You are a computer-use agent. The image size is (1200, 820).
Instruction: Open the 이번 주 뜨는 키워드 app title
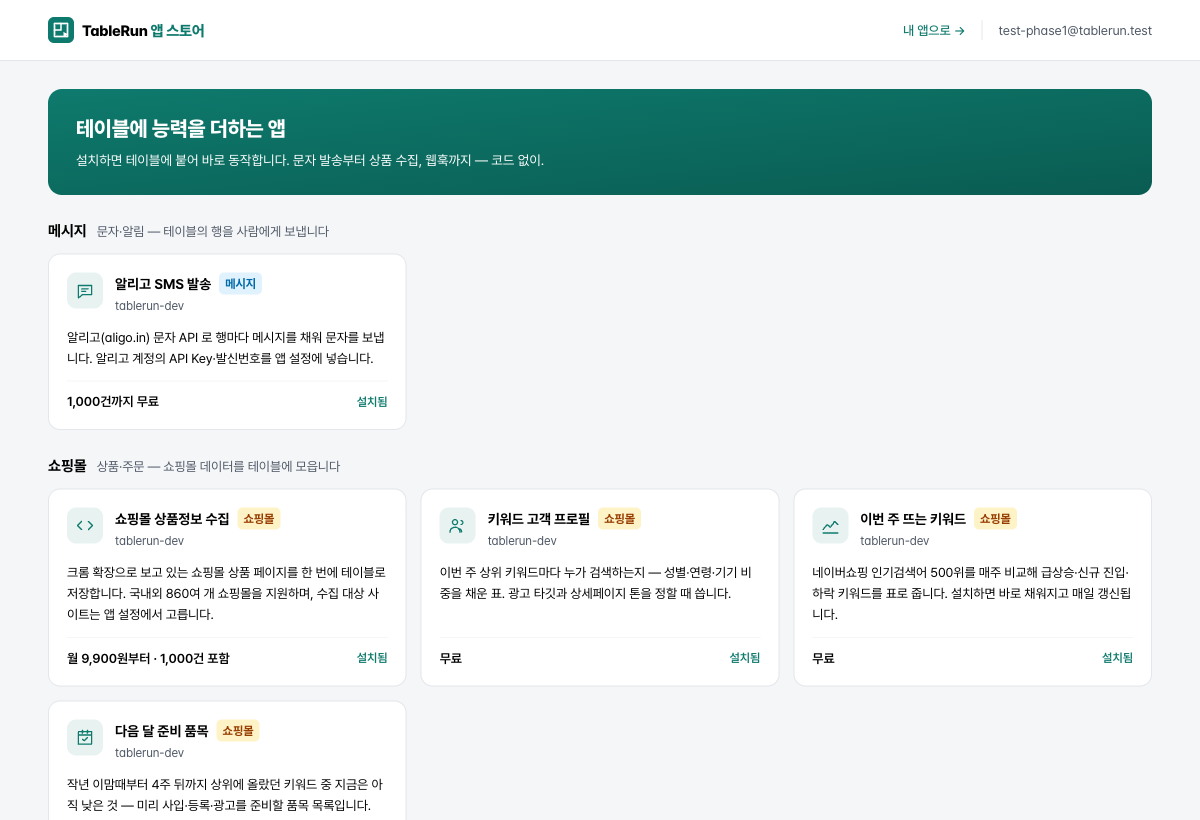pyautogui.click(x=913, y=519)
